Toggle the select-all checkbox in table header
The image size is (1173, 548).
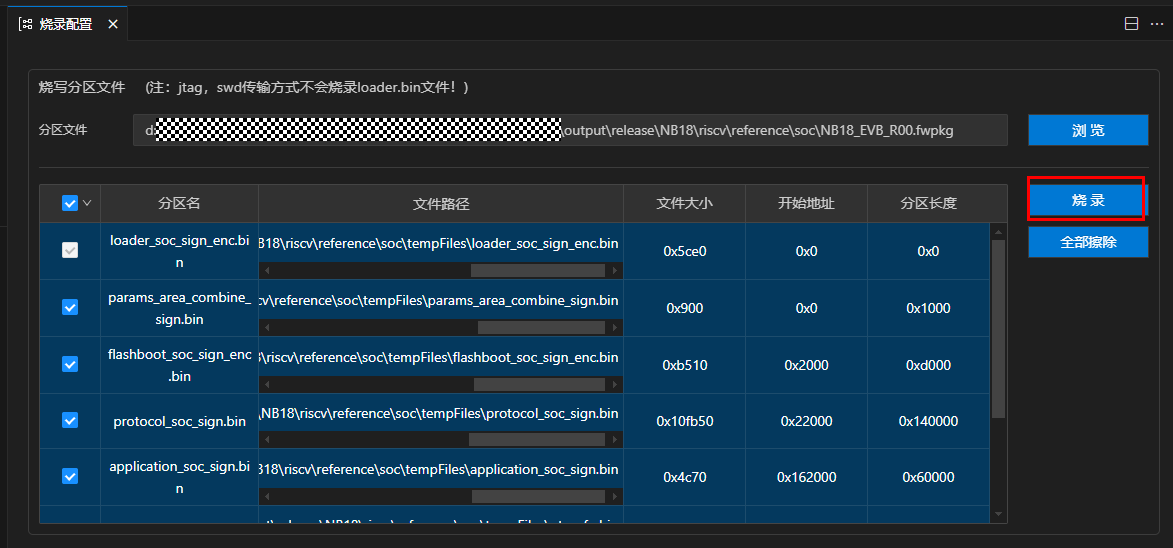pos(70,203)
